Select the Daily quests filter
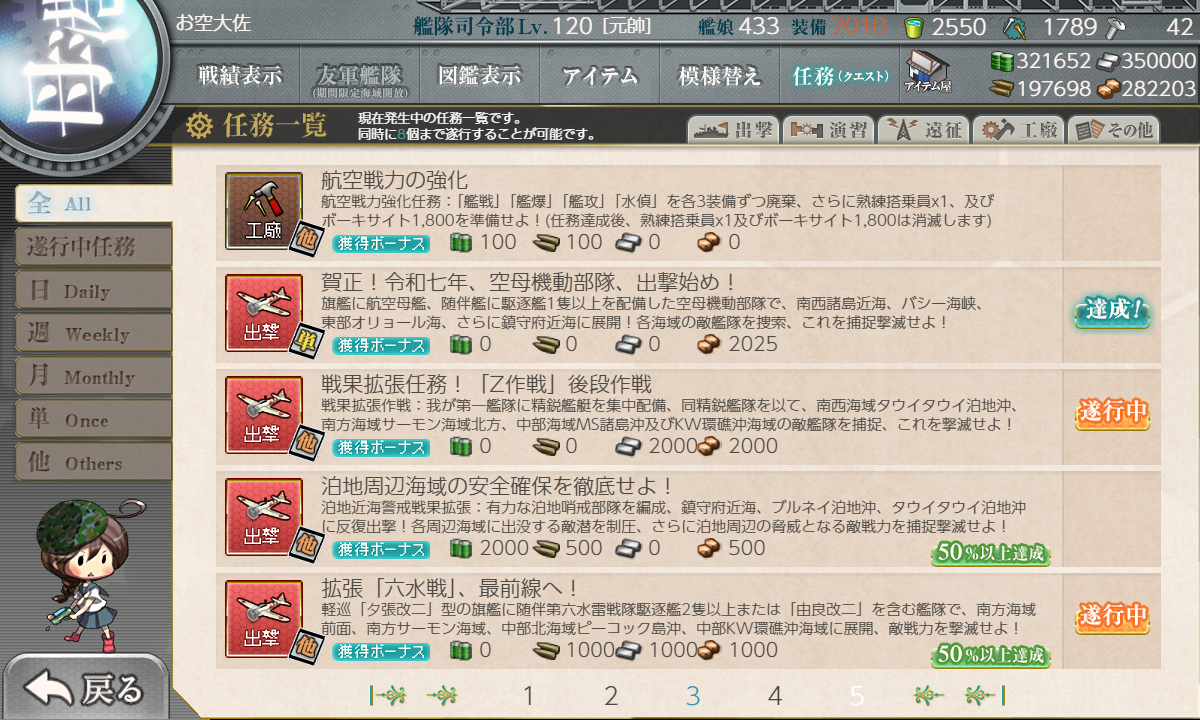The height and width of the screenshot is (720, 1200). click(x=93, y=291)
